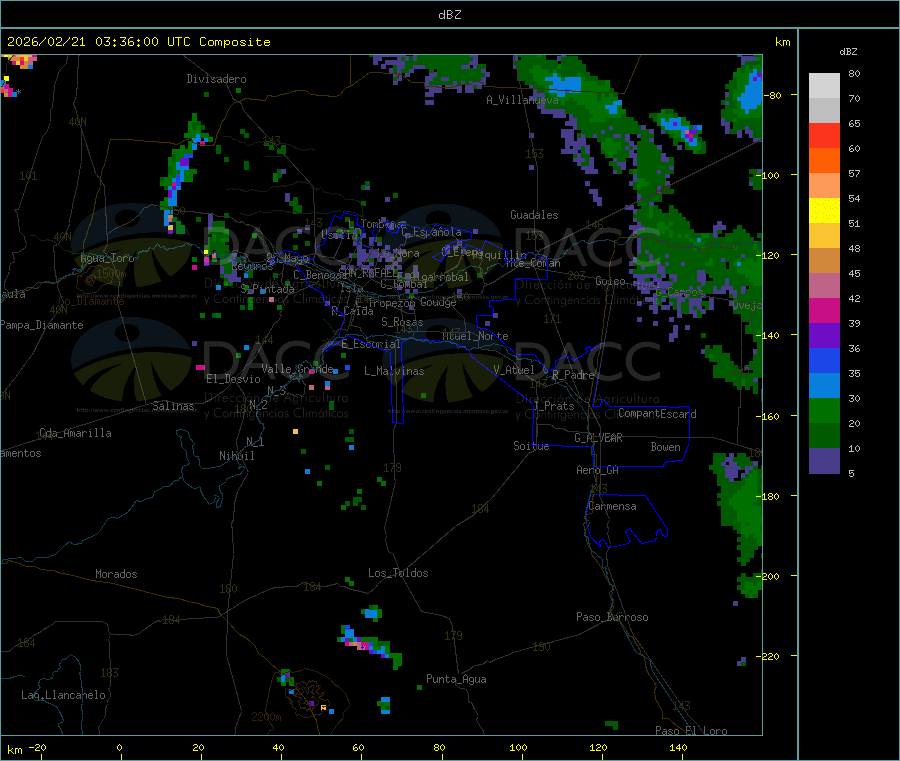Click the Morados map label
The width and height of the screenshot is (900, 761).
tap(116, 574)
